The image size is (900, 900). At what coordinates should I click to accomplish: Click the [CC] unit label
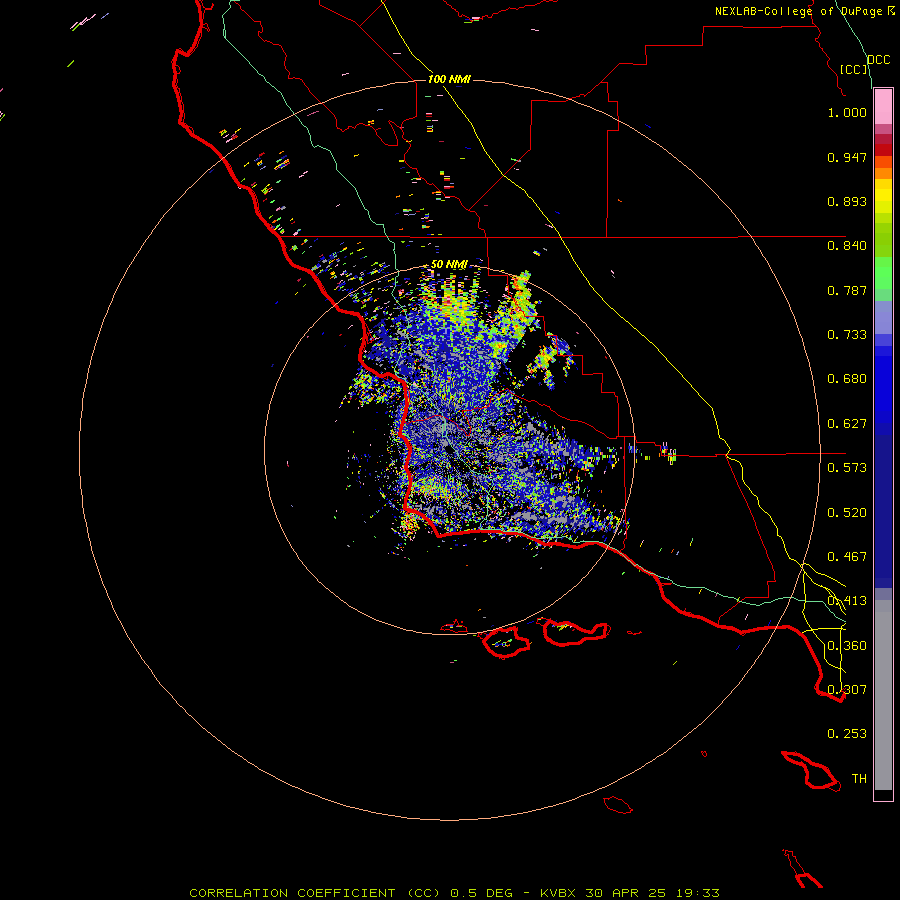click(x=854, y=69)
